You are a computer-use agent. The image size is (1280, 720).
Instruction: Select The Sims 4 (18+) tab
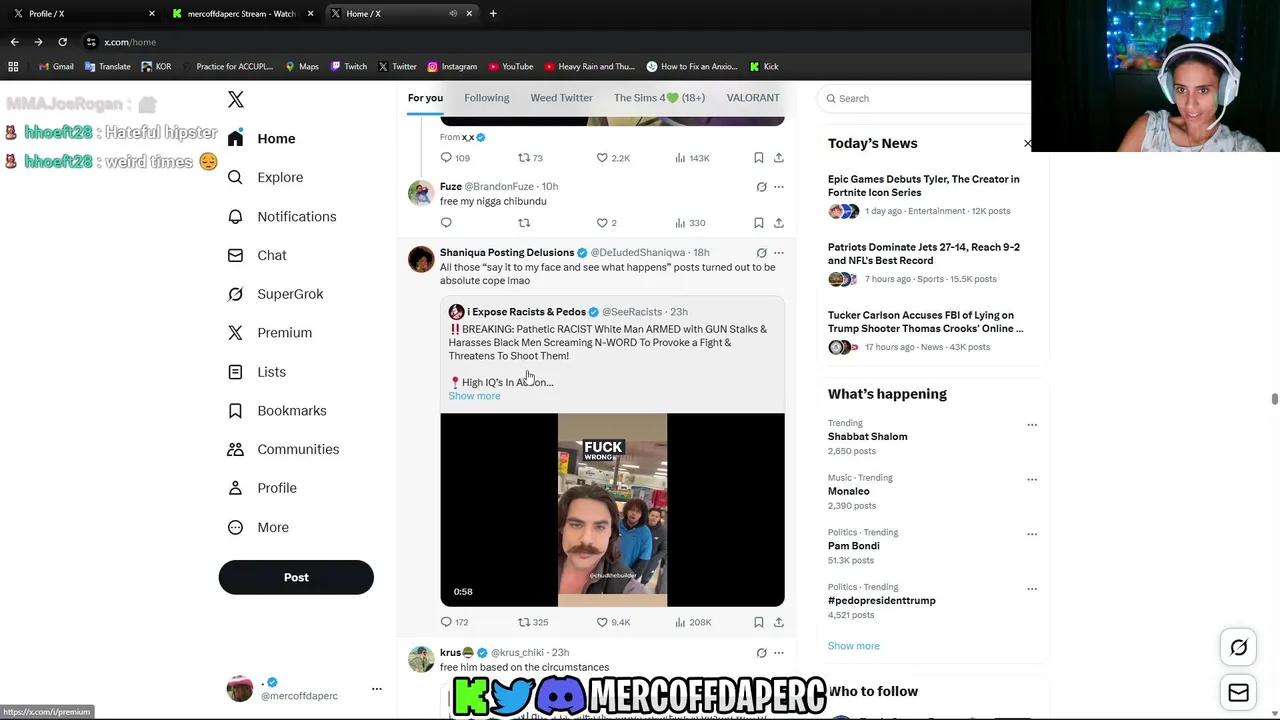pos(659,98)
